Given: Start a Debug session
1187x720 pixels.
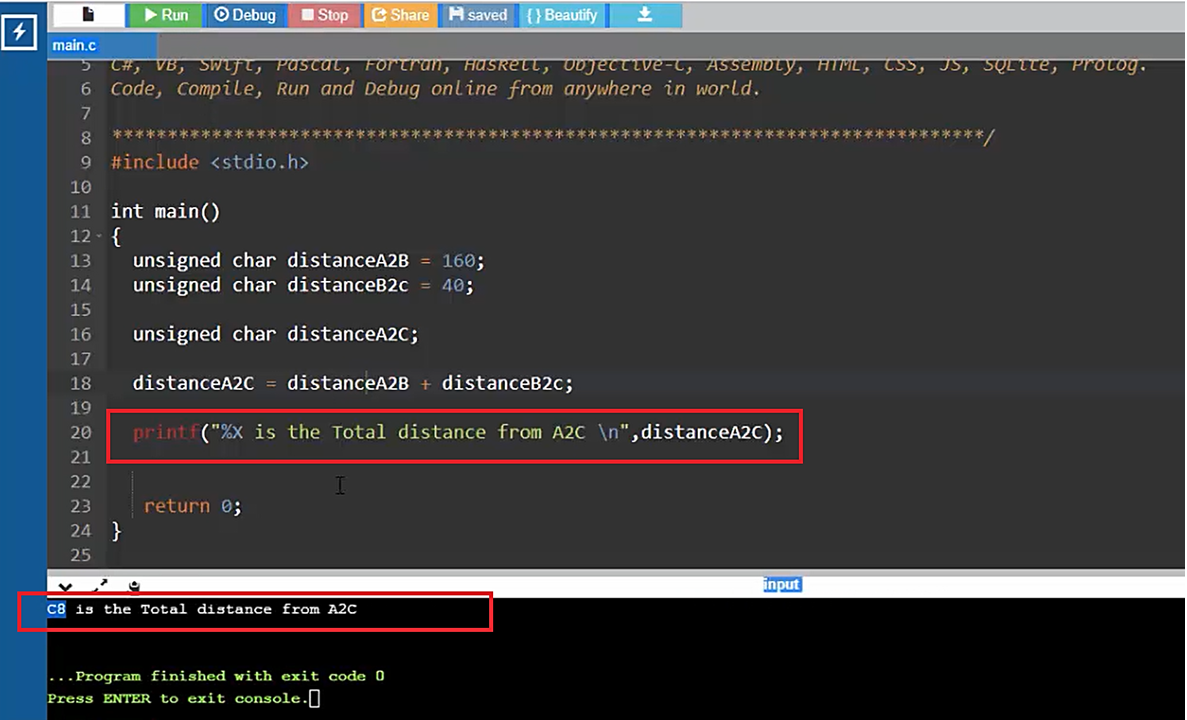Looking at the screenshot, I should coord(245,15).
